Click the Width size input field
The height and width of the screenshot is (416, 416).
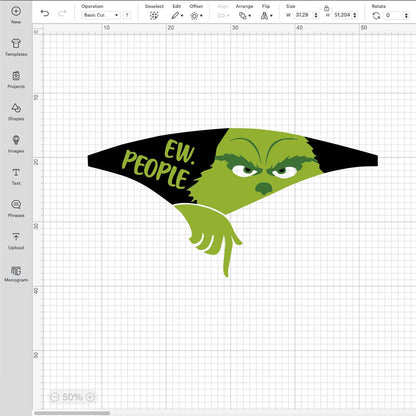[x=302, y=15]
